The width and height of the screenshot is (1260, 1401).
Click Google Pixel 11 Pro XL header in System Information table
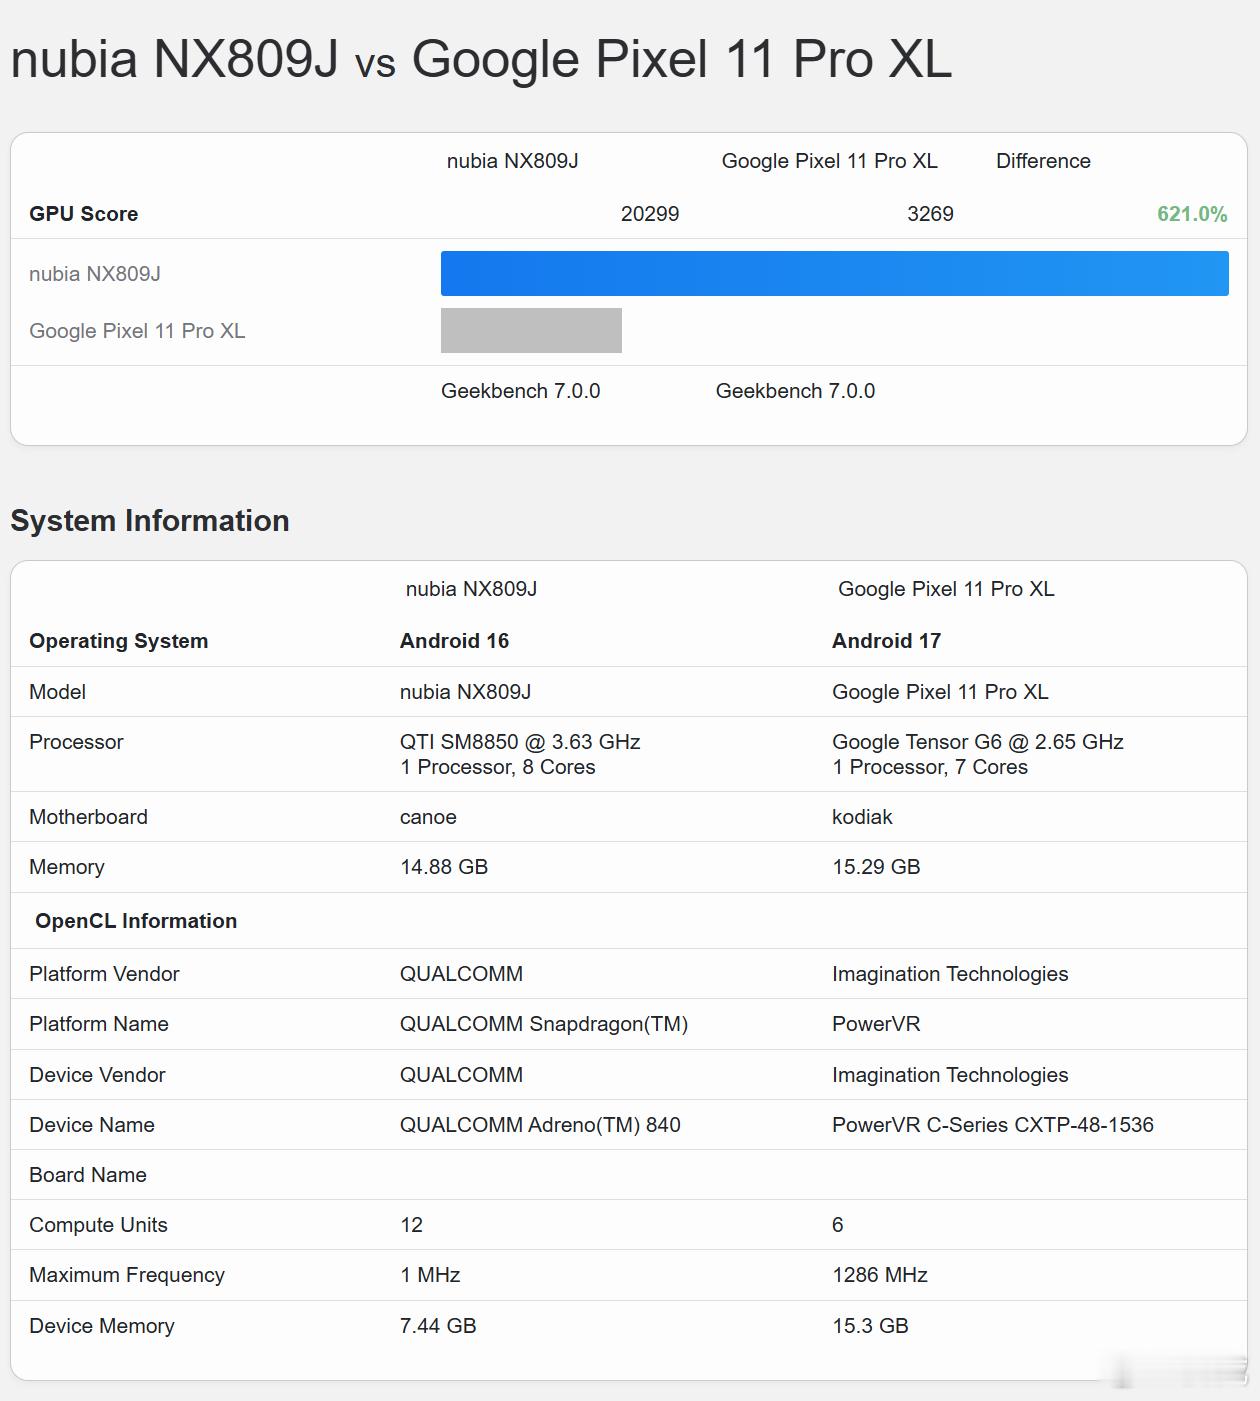946,589
